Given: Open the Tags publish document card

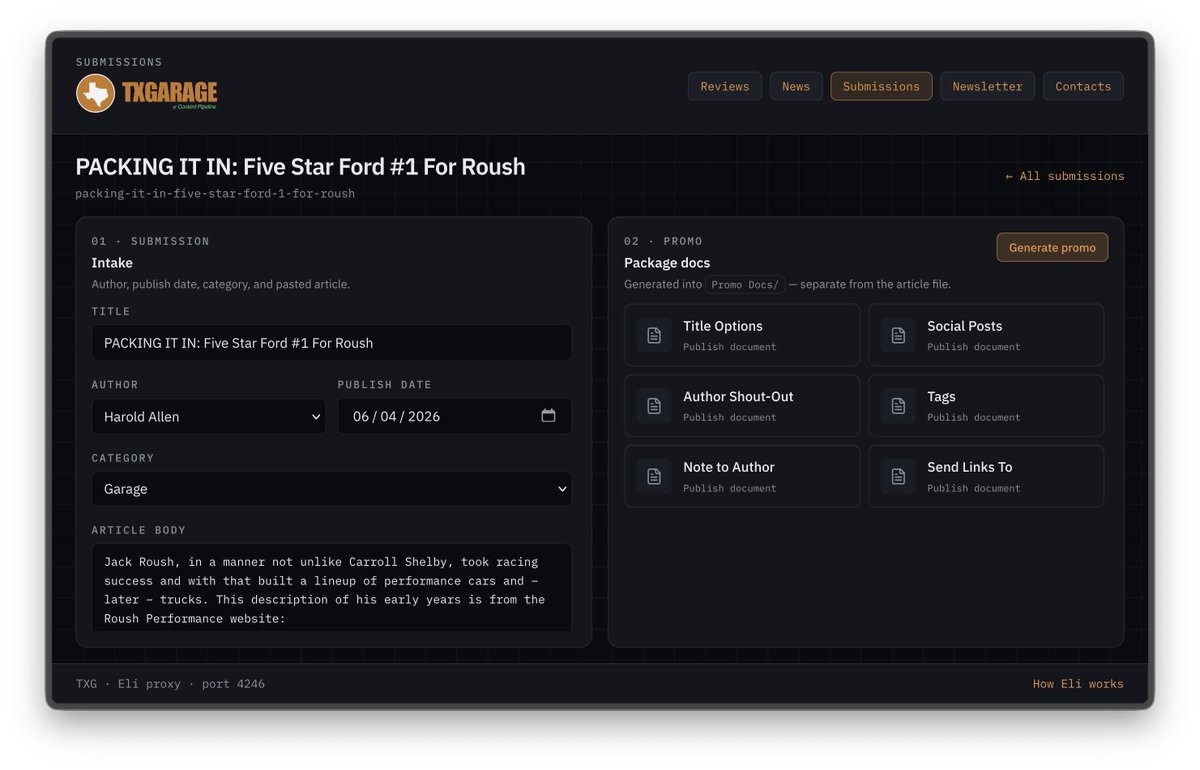Looking at the screenshot, I should click(986, 406).
